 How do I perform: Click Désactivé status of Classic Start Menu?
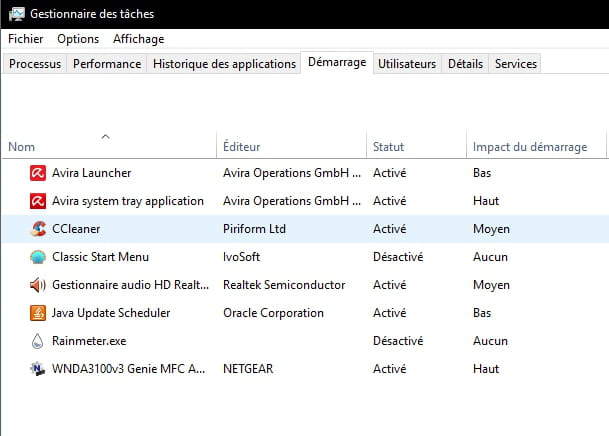click(x=398, y=257)
